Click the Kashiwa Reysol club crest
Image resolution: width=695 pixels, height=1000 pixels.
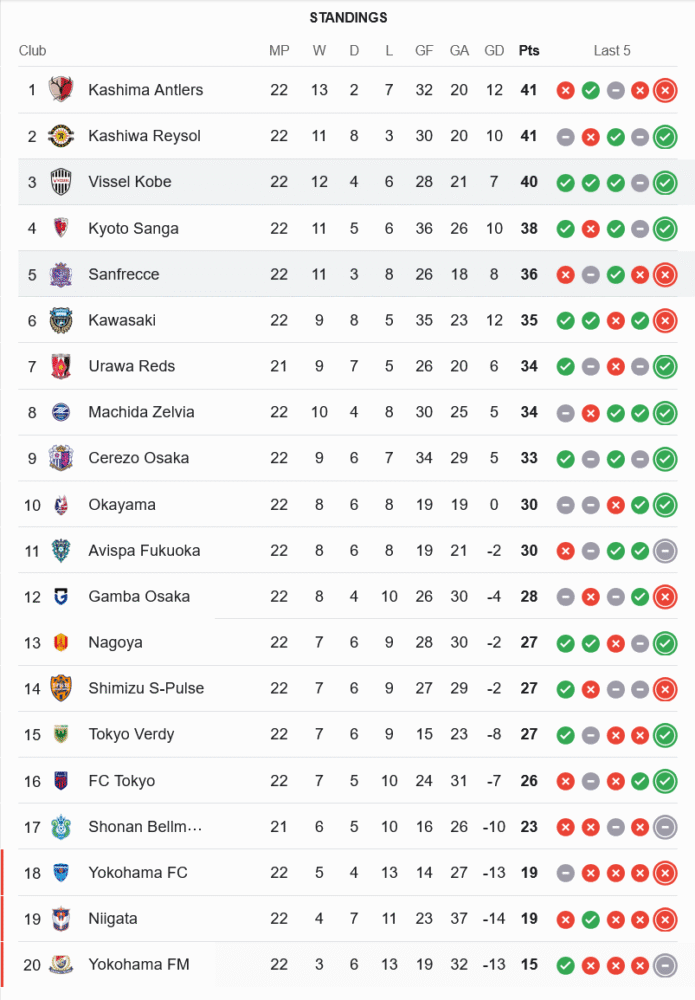click(62, 136)
